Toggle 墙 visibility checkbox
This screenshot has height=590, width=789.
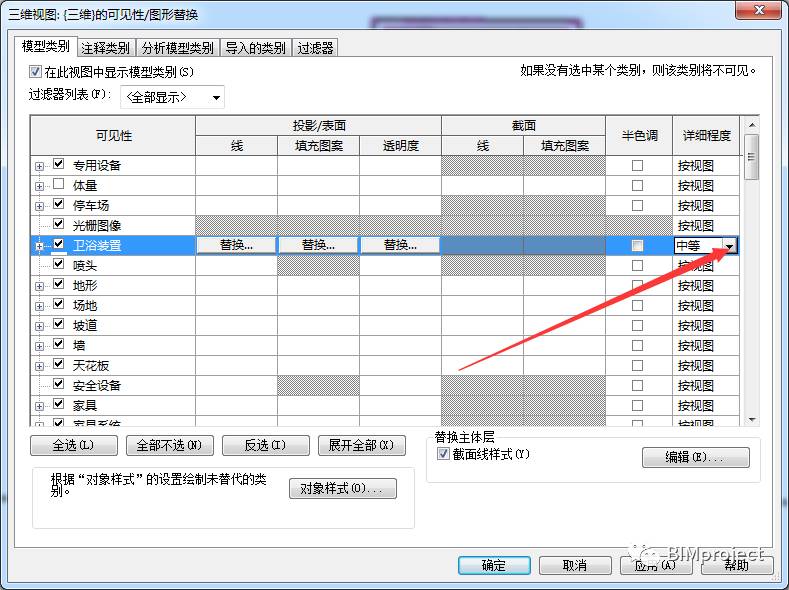click(58, 344)
